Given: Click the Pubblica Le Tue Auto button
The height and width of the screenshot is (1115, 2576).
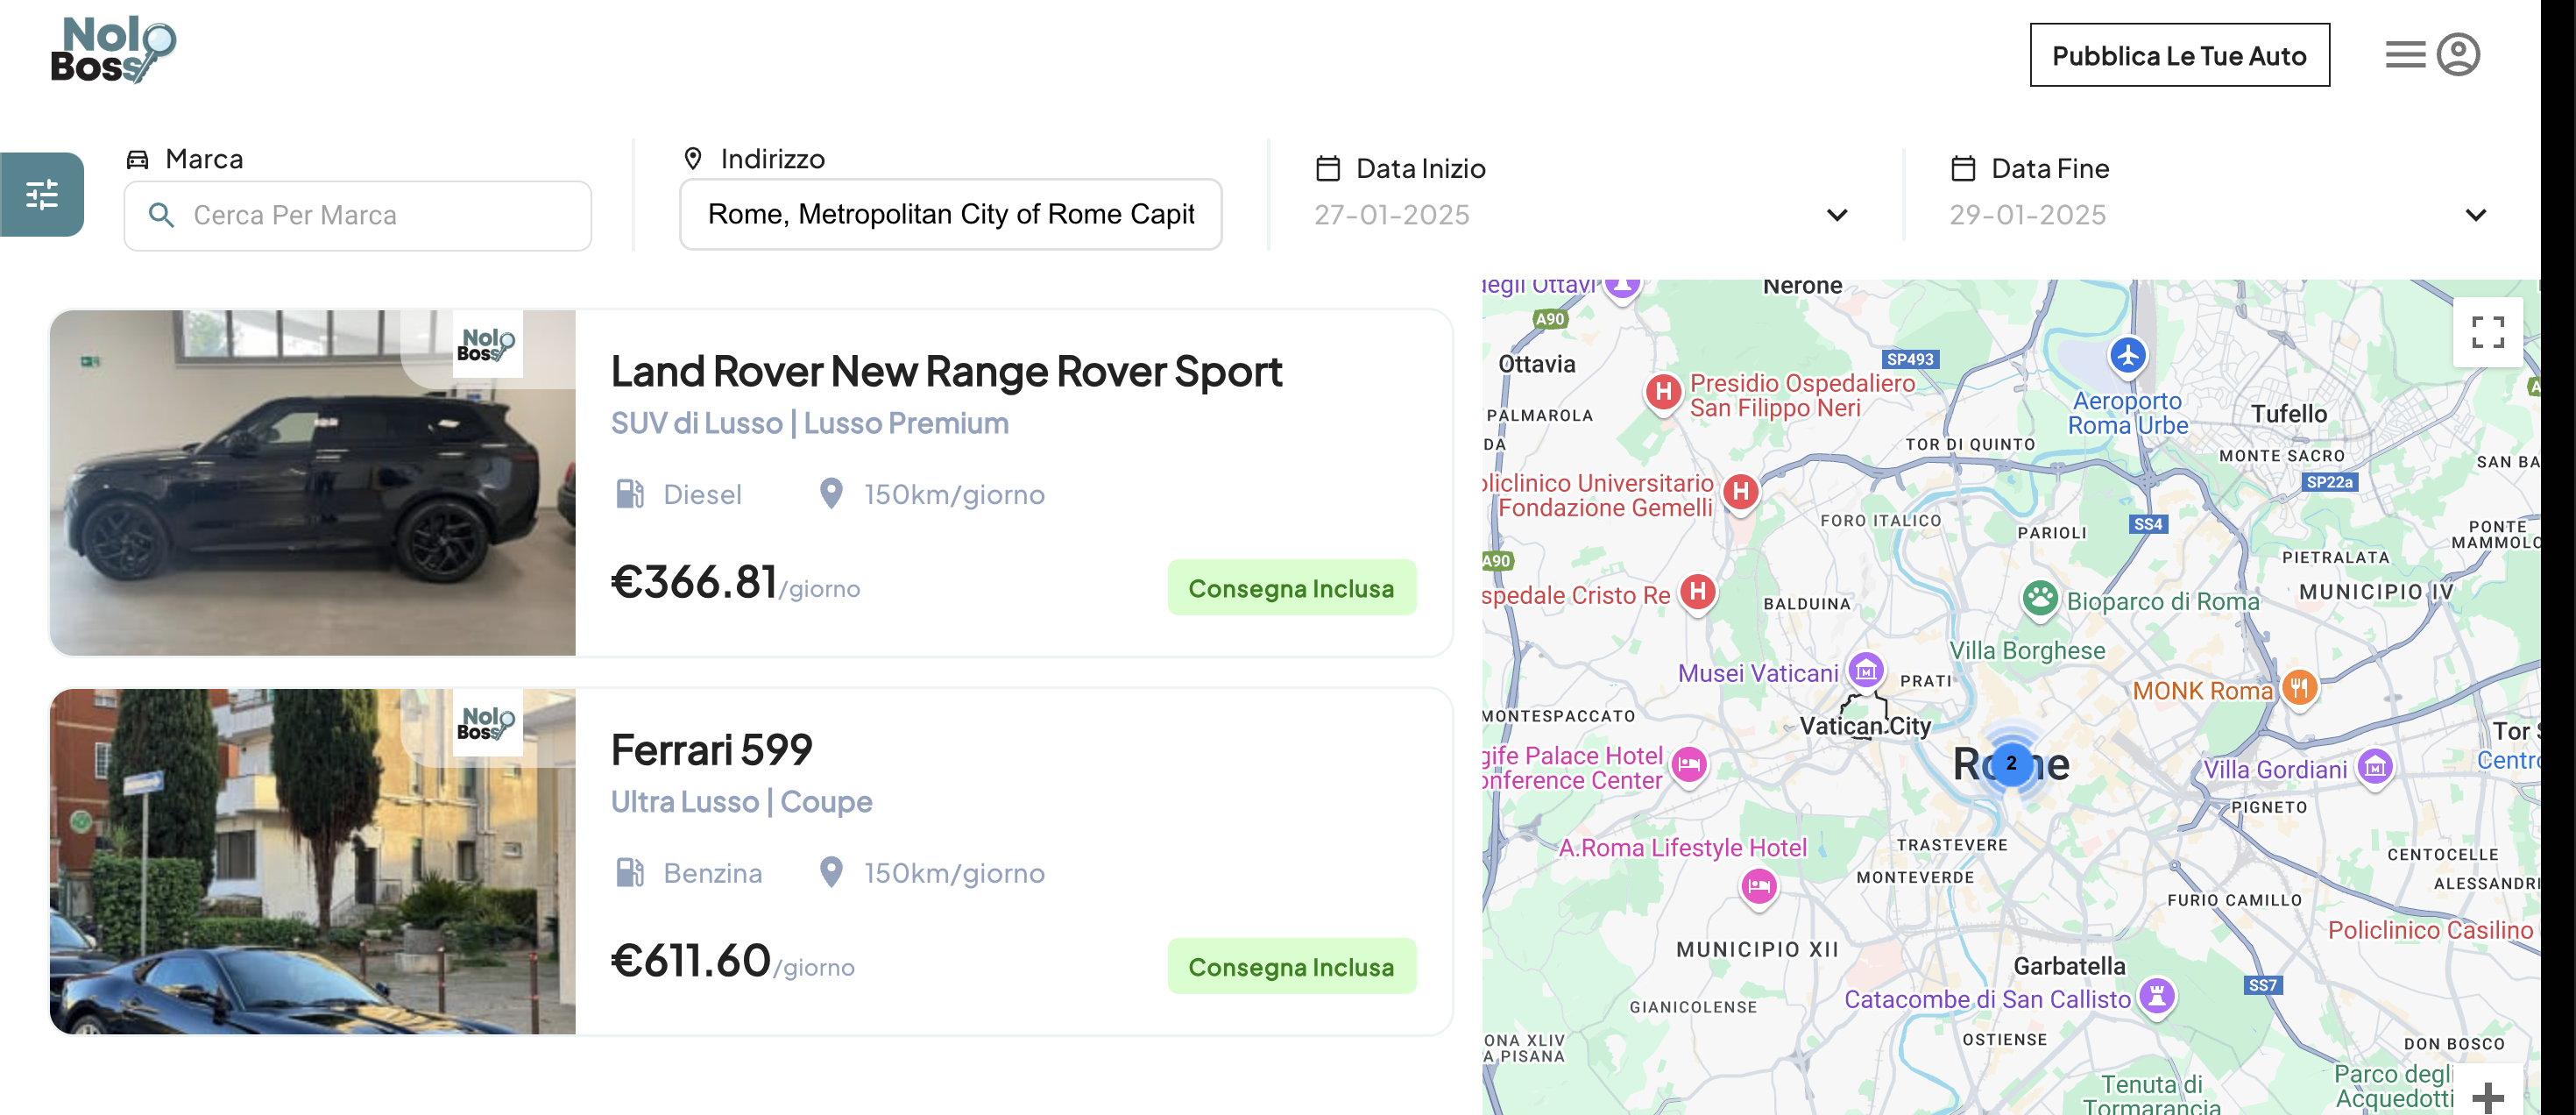Looking at the screenshot, I should pos(2178,55).
